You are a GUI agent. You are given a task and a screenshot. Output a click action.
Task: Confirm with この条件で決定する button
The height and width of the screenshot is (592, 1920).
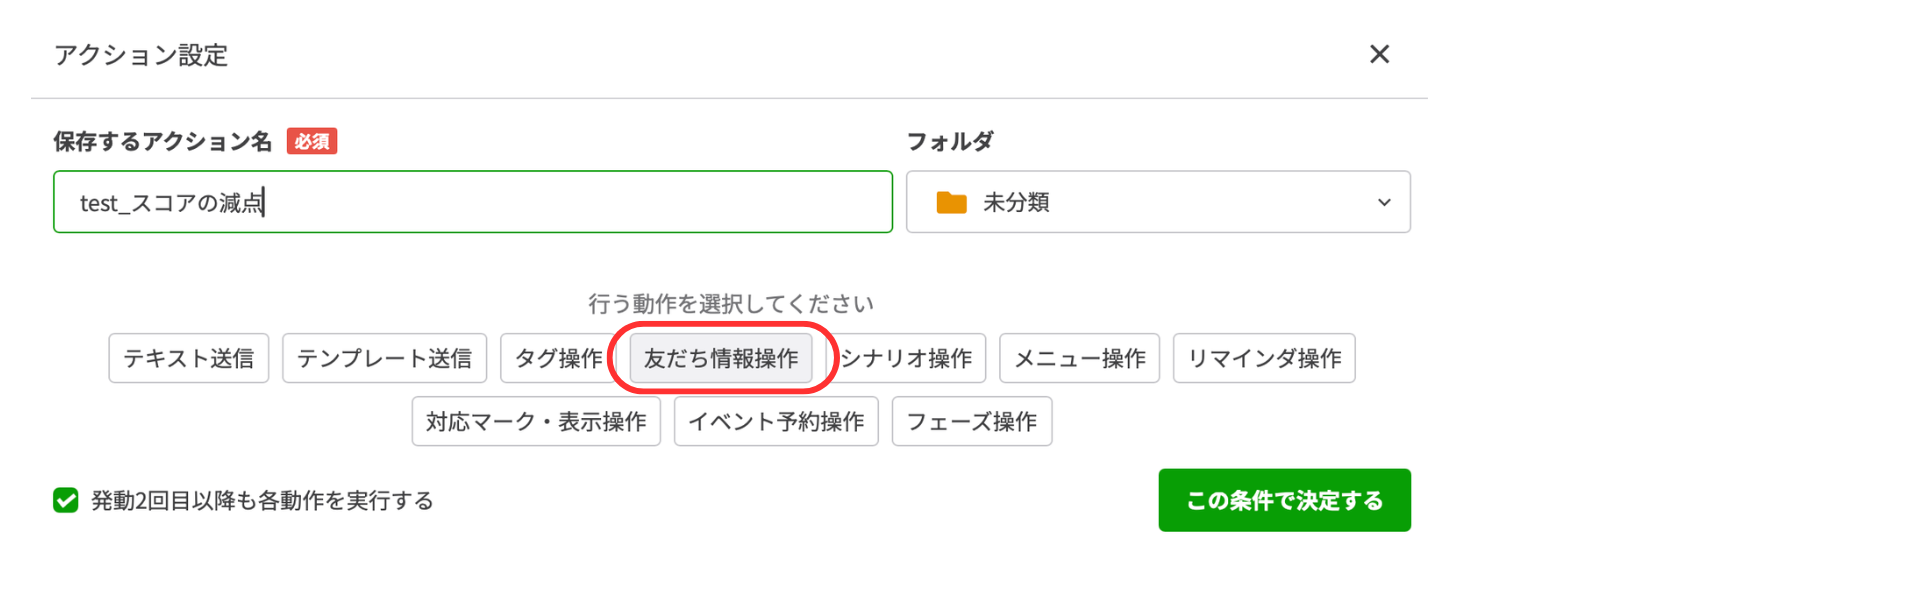pyautogui.click(x=1284, y=500)
